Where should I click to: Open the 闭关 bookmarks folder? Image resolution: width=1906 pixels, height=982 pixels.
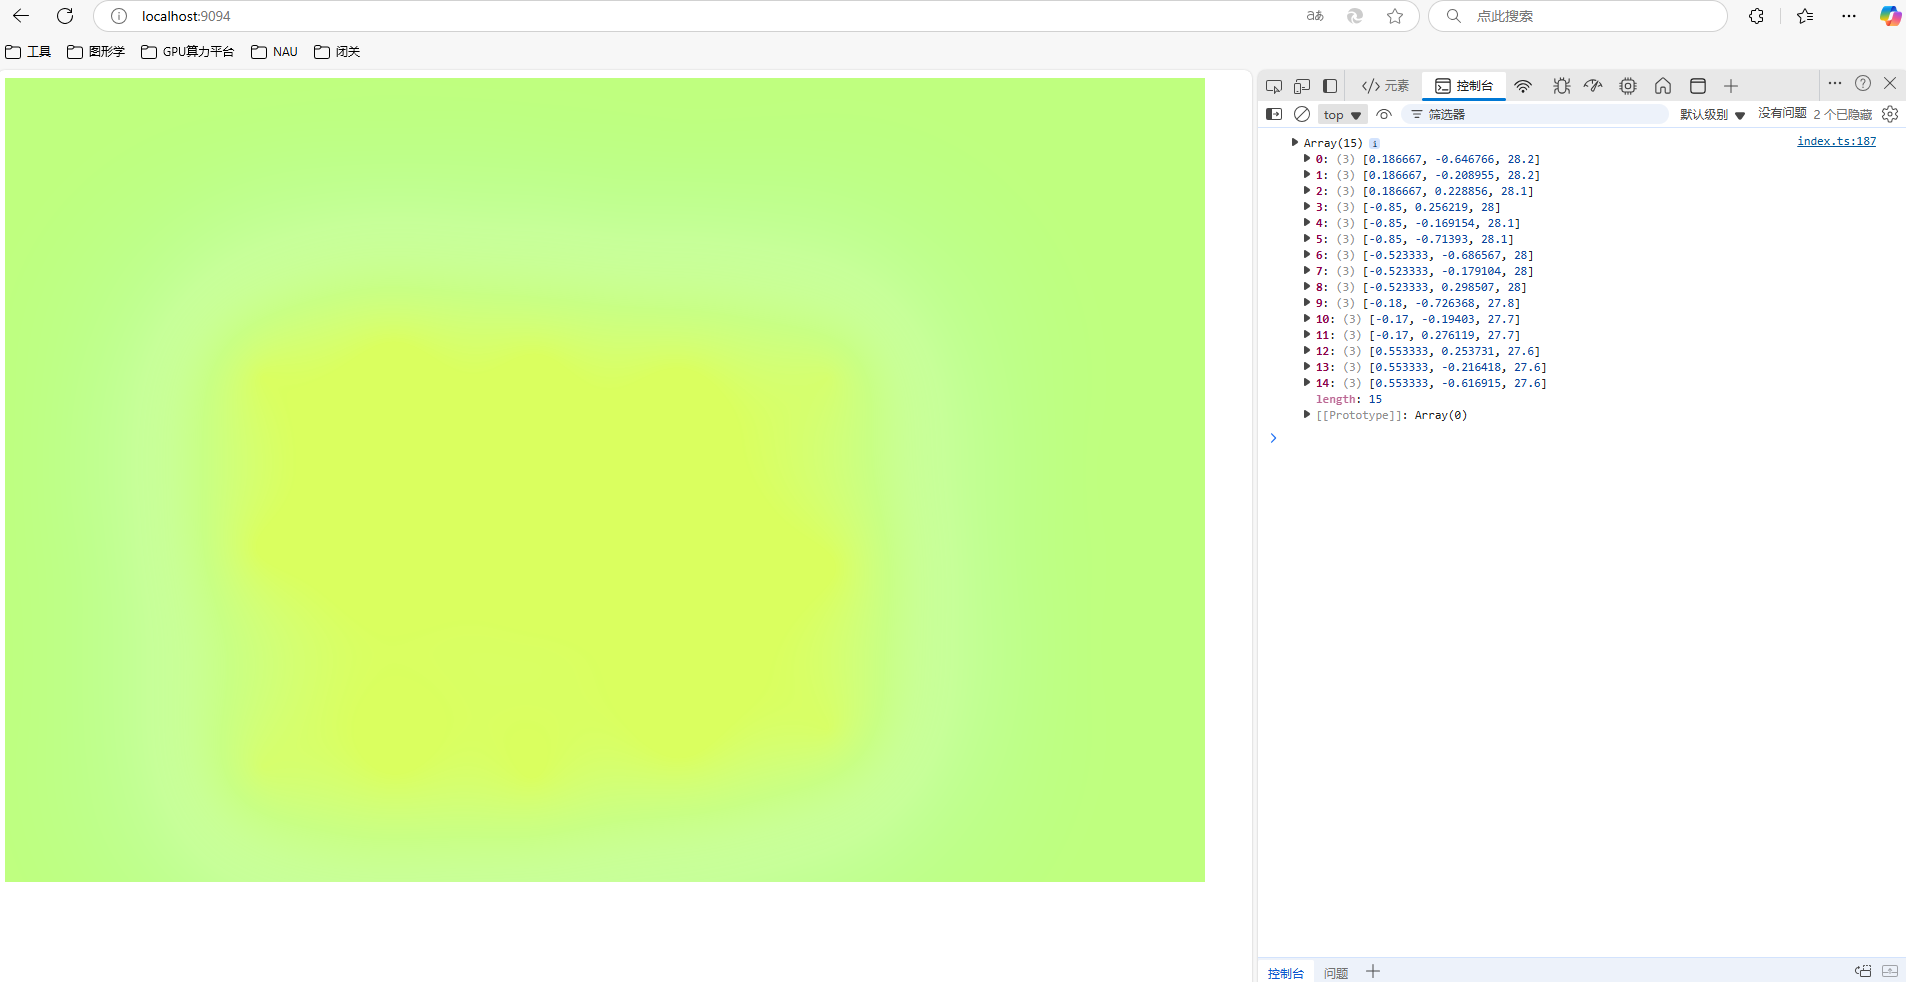(x=337, y=52)
